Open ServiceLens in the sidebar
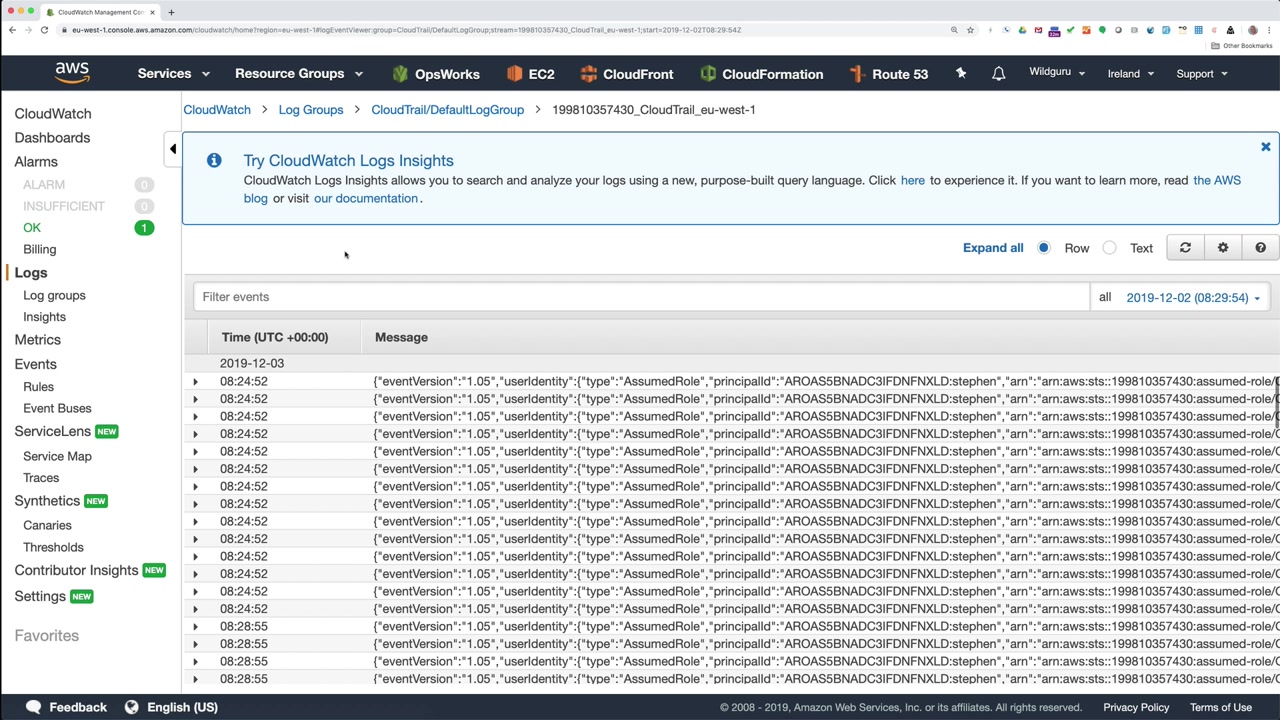1280x720 pixels. point(53,431)
